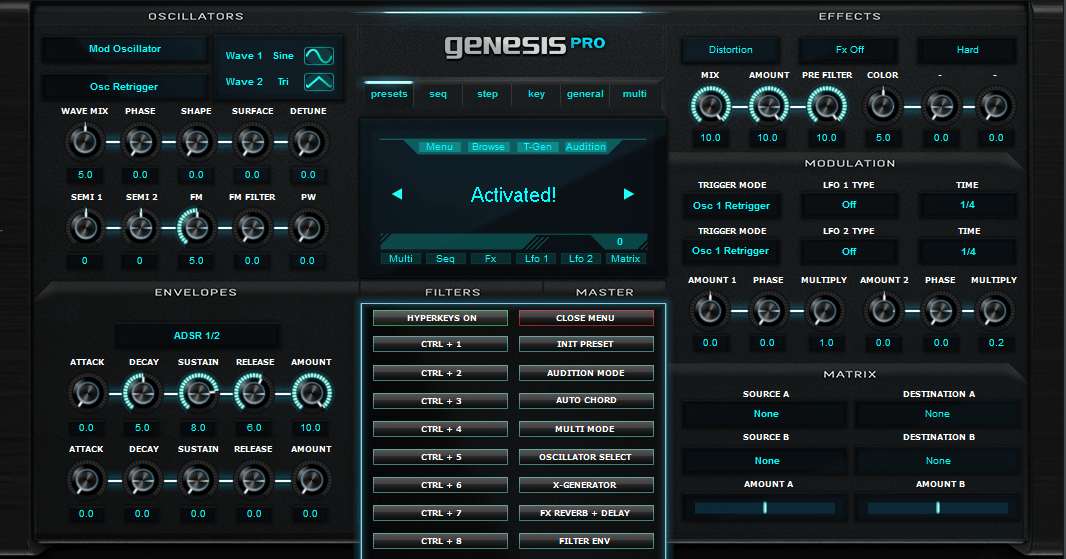
Task: Click the Effects COLOR knob
Action: pos(882,105)
